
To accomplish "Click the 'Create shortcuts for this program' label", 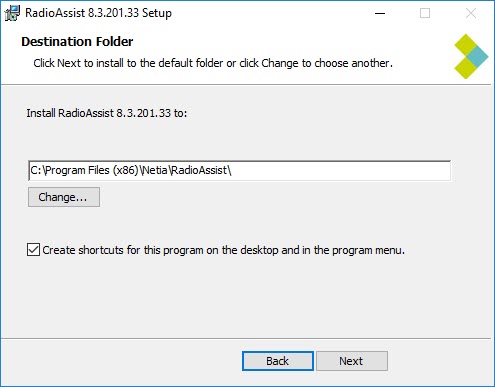I will click(224, 250).
